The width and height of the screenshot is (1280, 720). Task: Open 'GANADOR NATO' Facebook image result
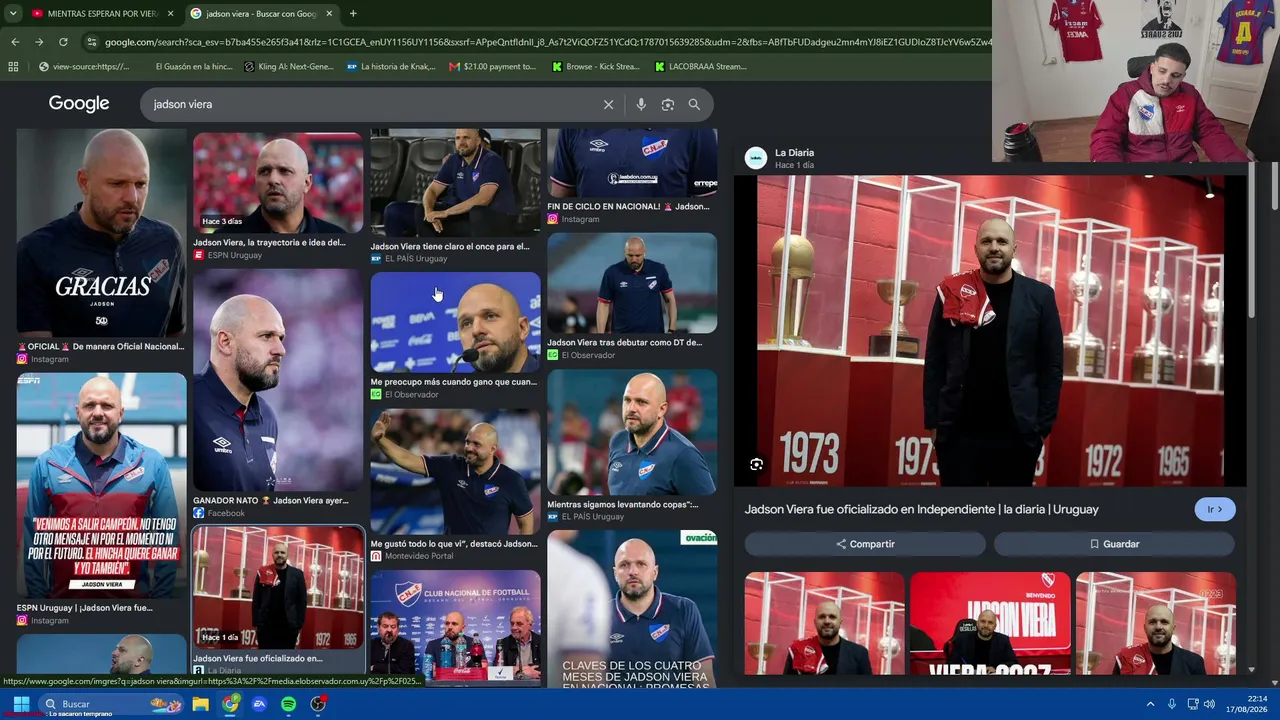point(278,380)
